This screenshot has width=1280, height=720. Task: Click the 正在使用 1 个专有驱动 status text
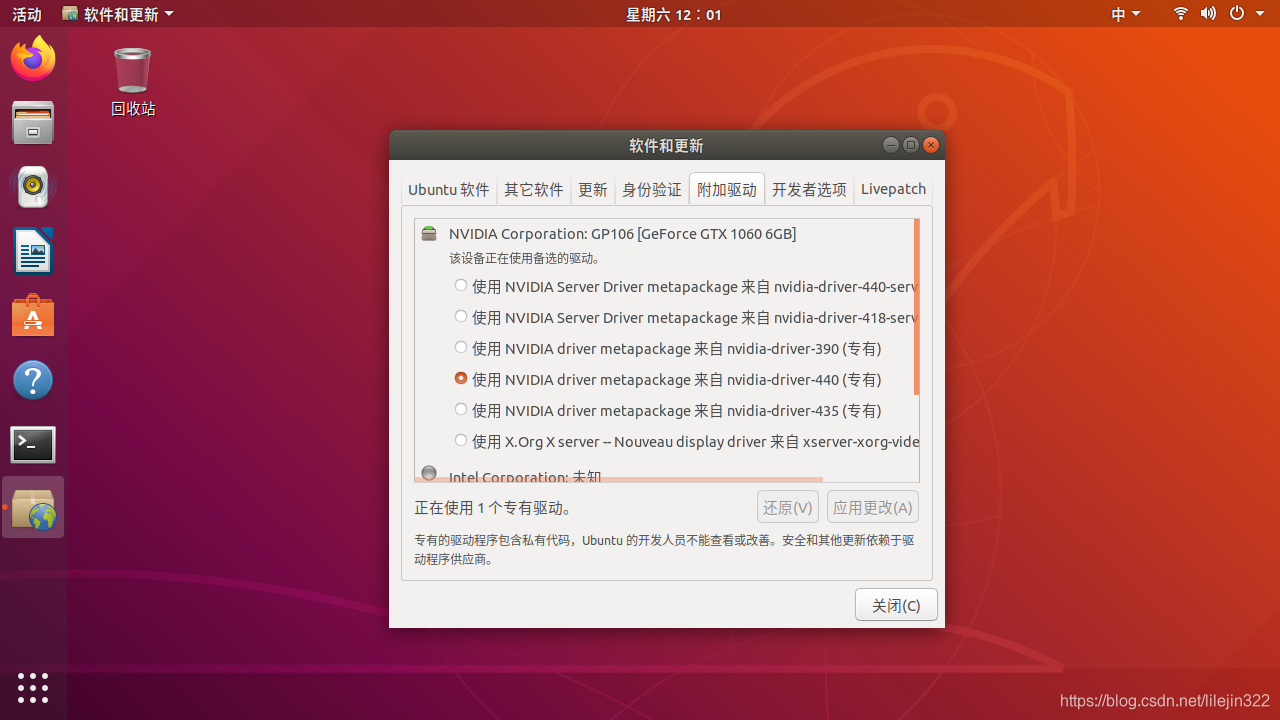click(x=493, y=508)
